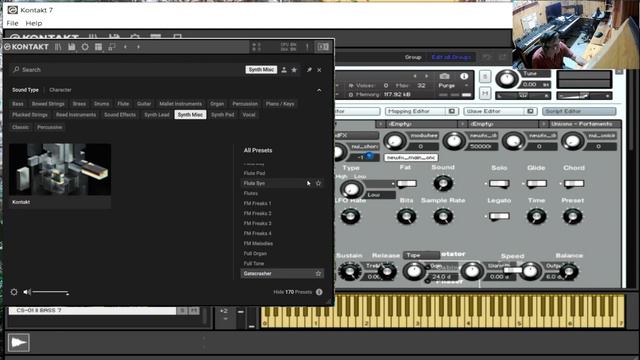The width and height of the screenshot is (640, 360).
Task: Toggle the side panel layout icon
Action: (x=323, y=47)
